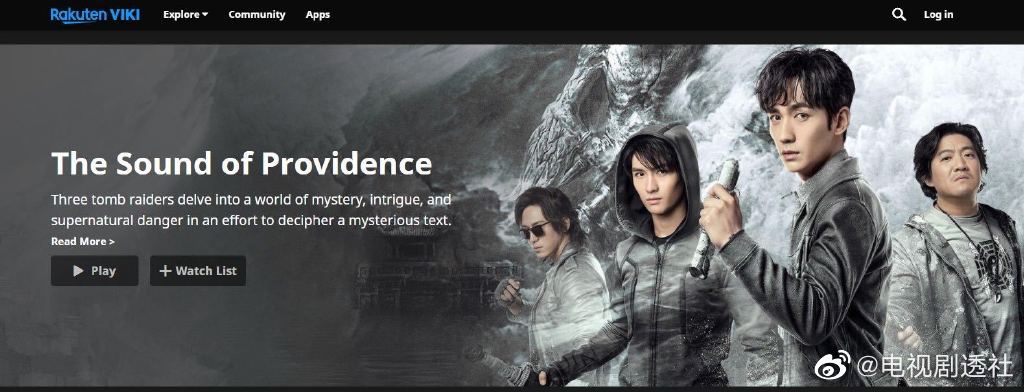Screen dimensions: 1024x392
Task: Click the synopsis text about tomb raiders
Action: (x=251, y=209)
